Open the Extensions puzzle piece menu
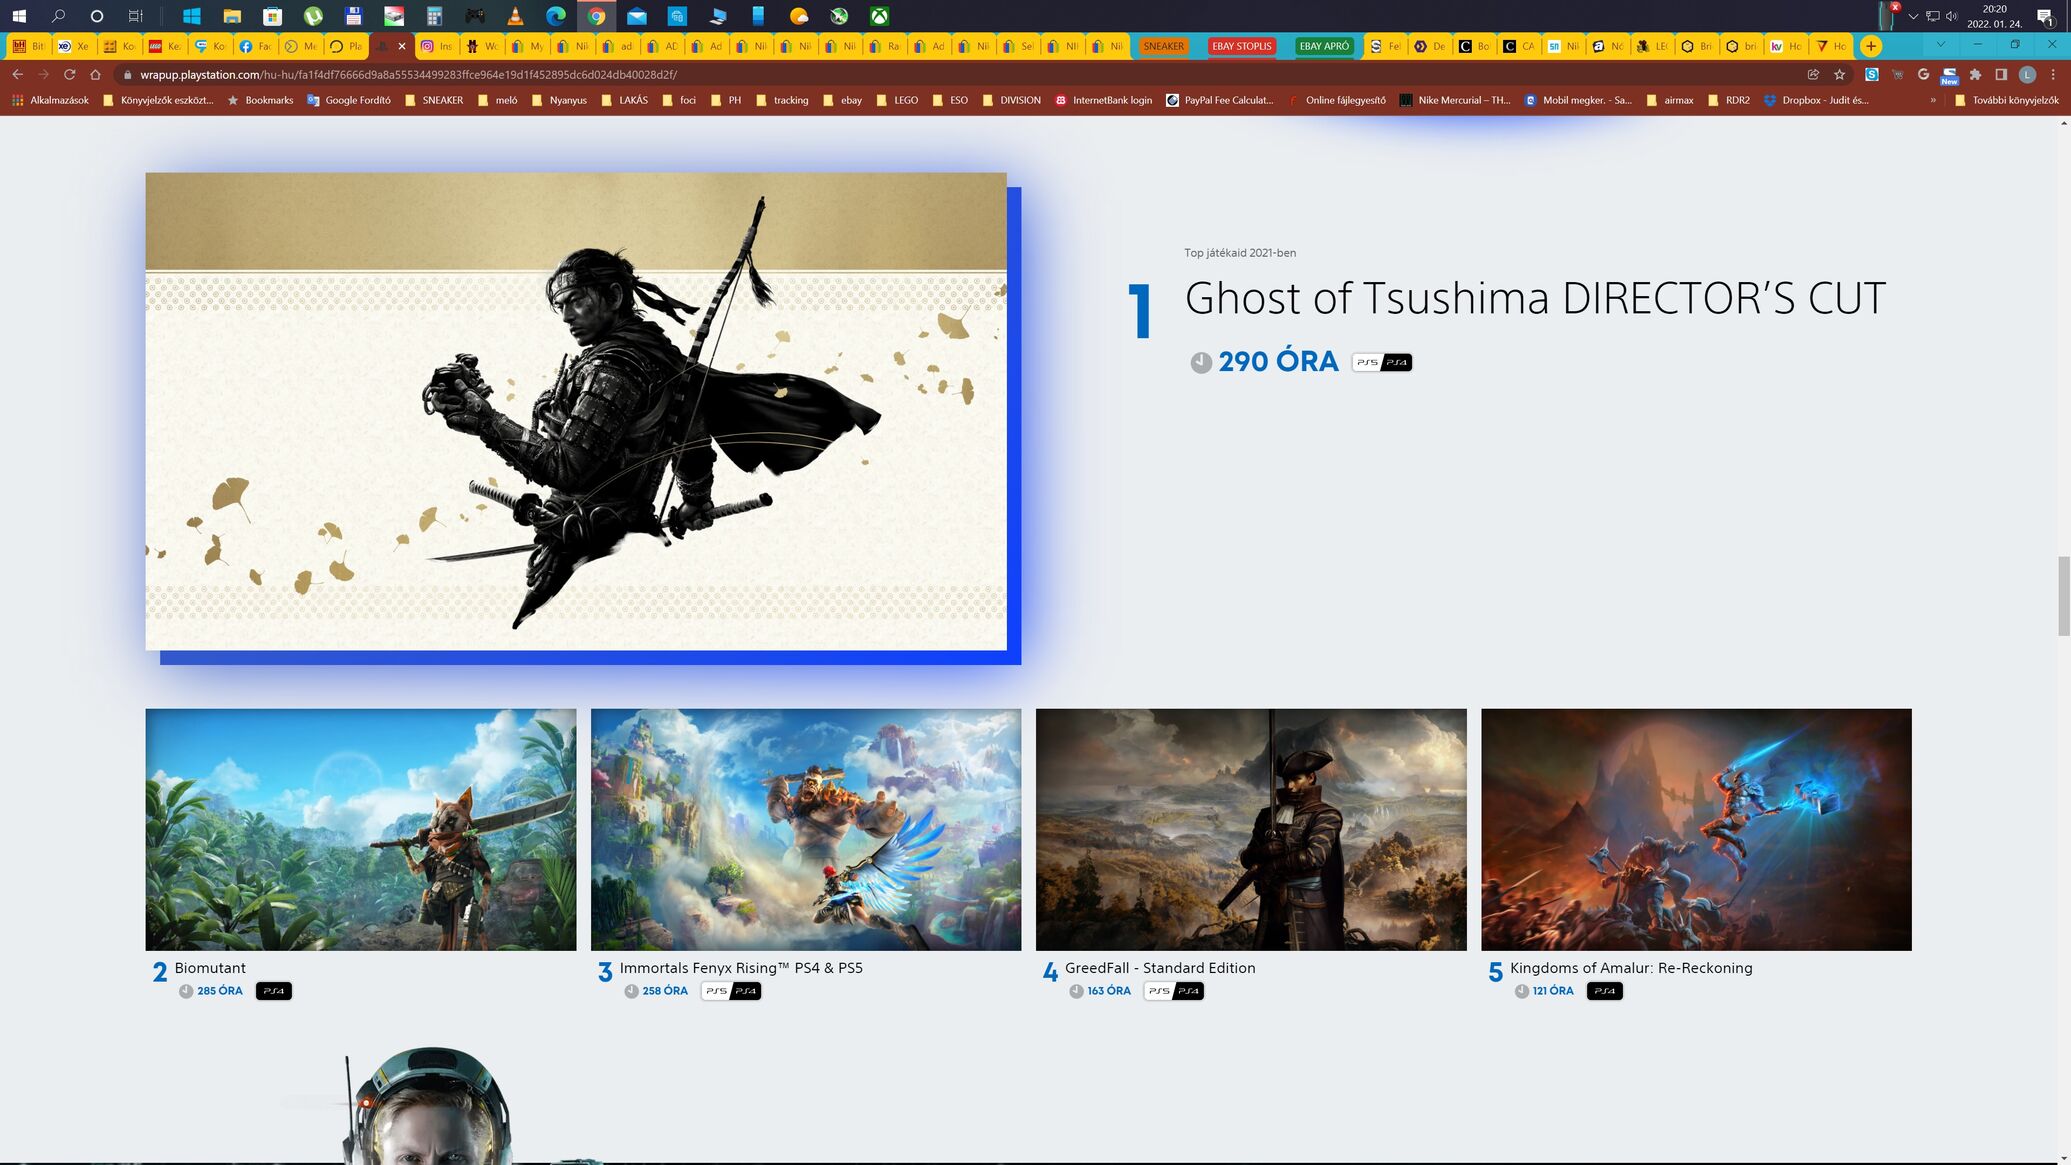2071x1165 pixels. point(1975,74)
